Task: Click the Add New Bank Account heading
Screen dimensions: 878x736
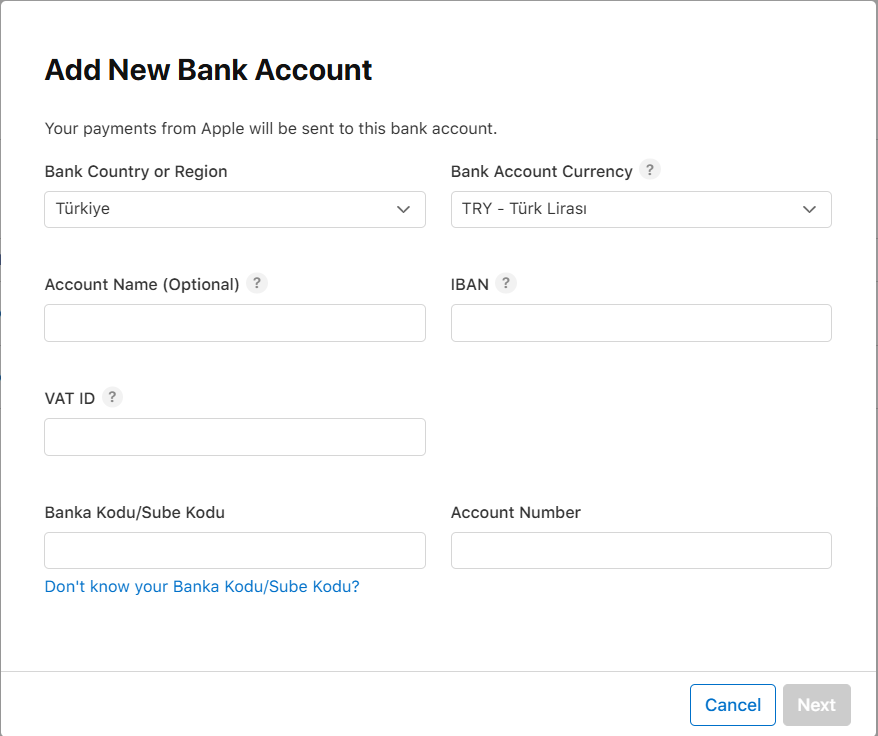Action: click(x=208, y=70)
